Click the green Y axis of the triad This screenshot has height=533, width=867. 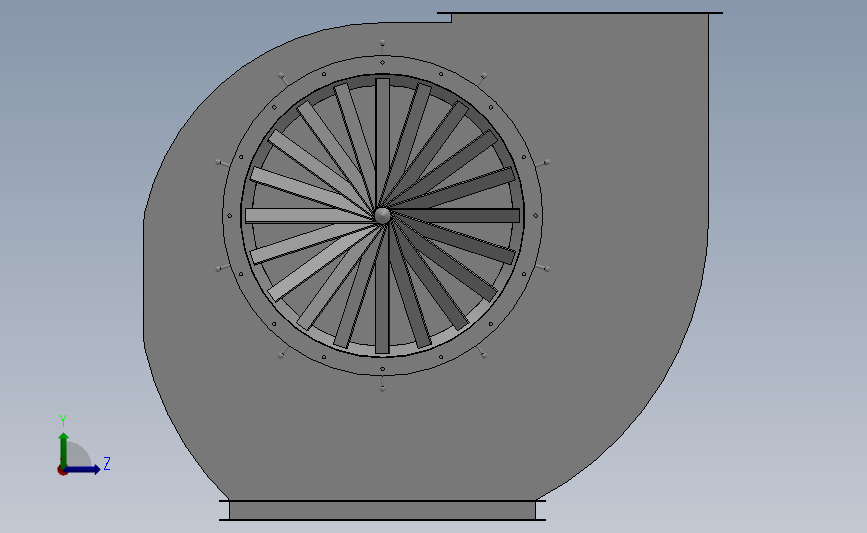pyautogui.click(x=64, y=450)
